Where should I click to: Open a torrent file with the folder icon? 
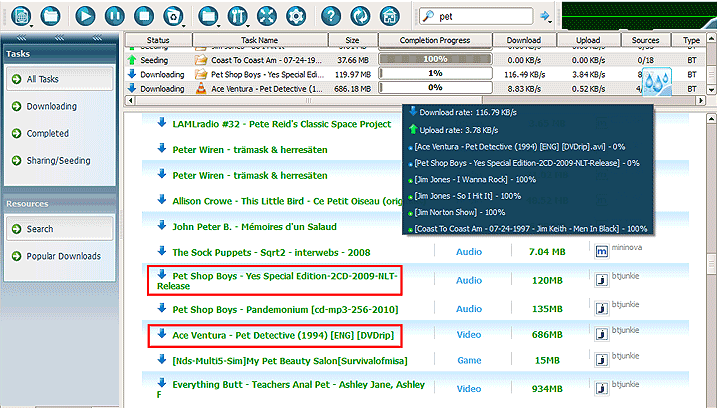pos(50,16)
